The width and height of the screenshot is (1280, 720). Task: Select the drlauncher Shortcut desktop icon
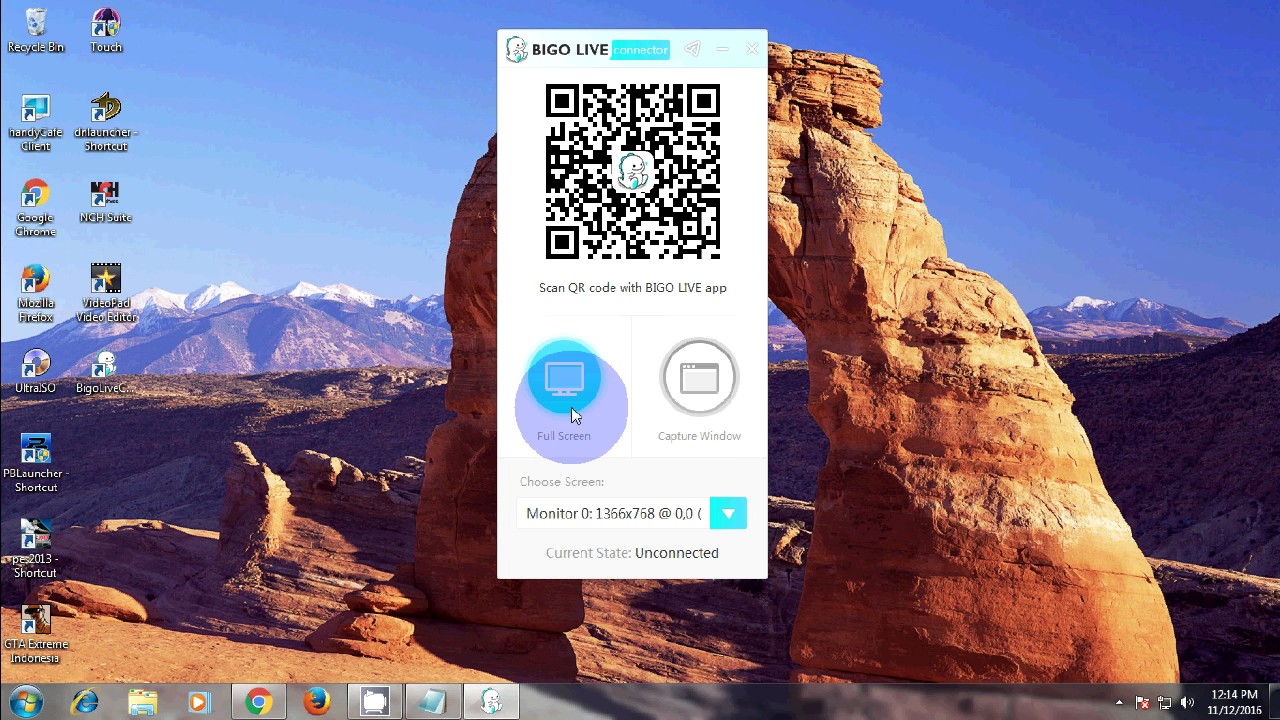click(105, 123)
